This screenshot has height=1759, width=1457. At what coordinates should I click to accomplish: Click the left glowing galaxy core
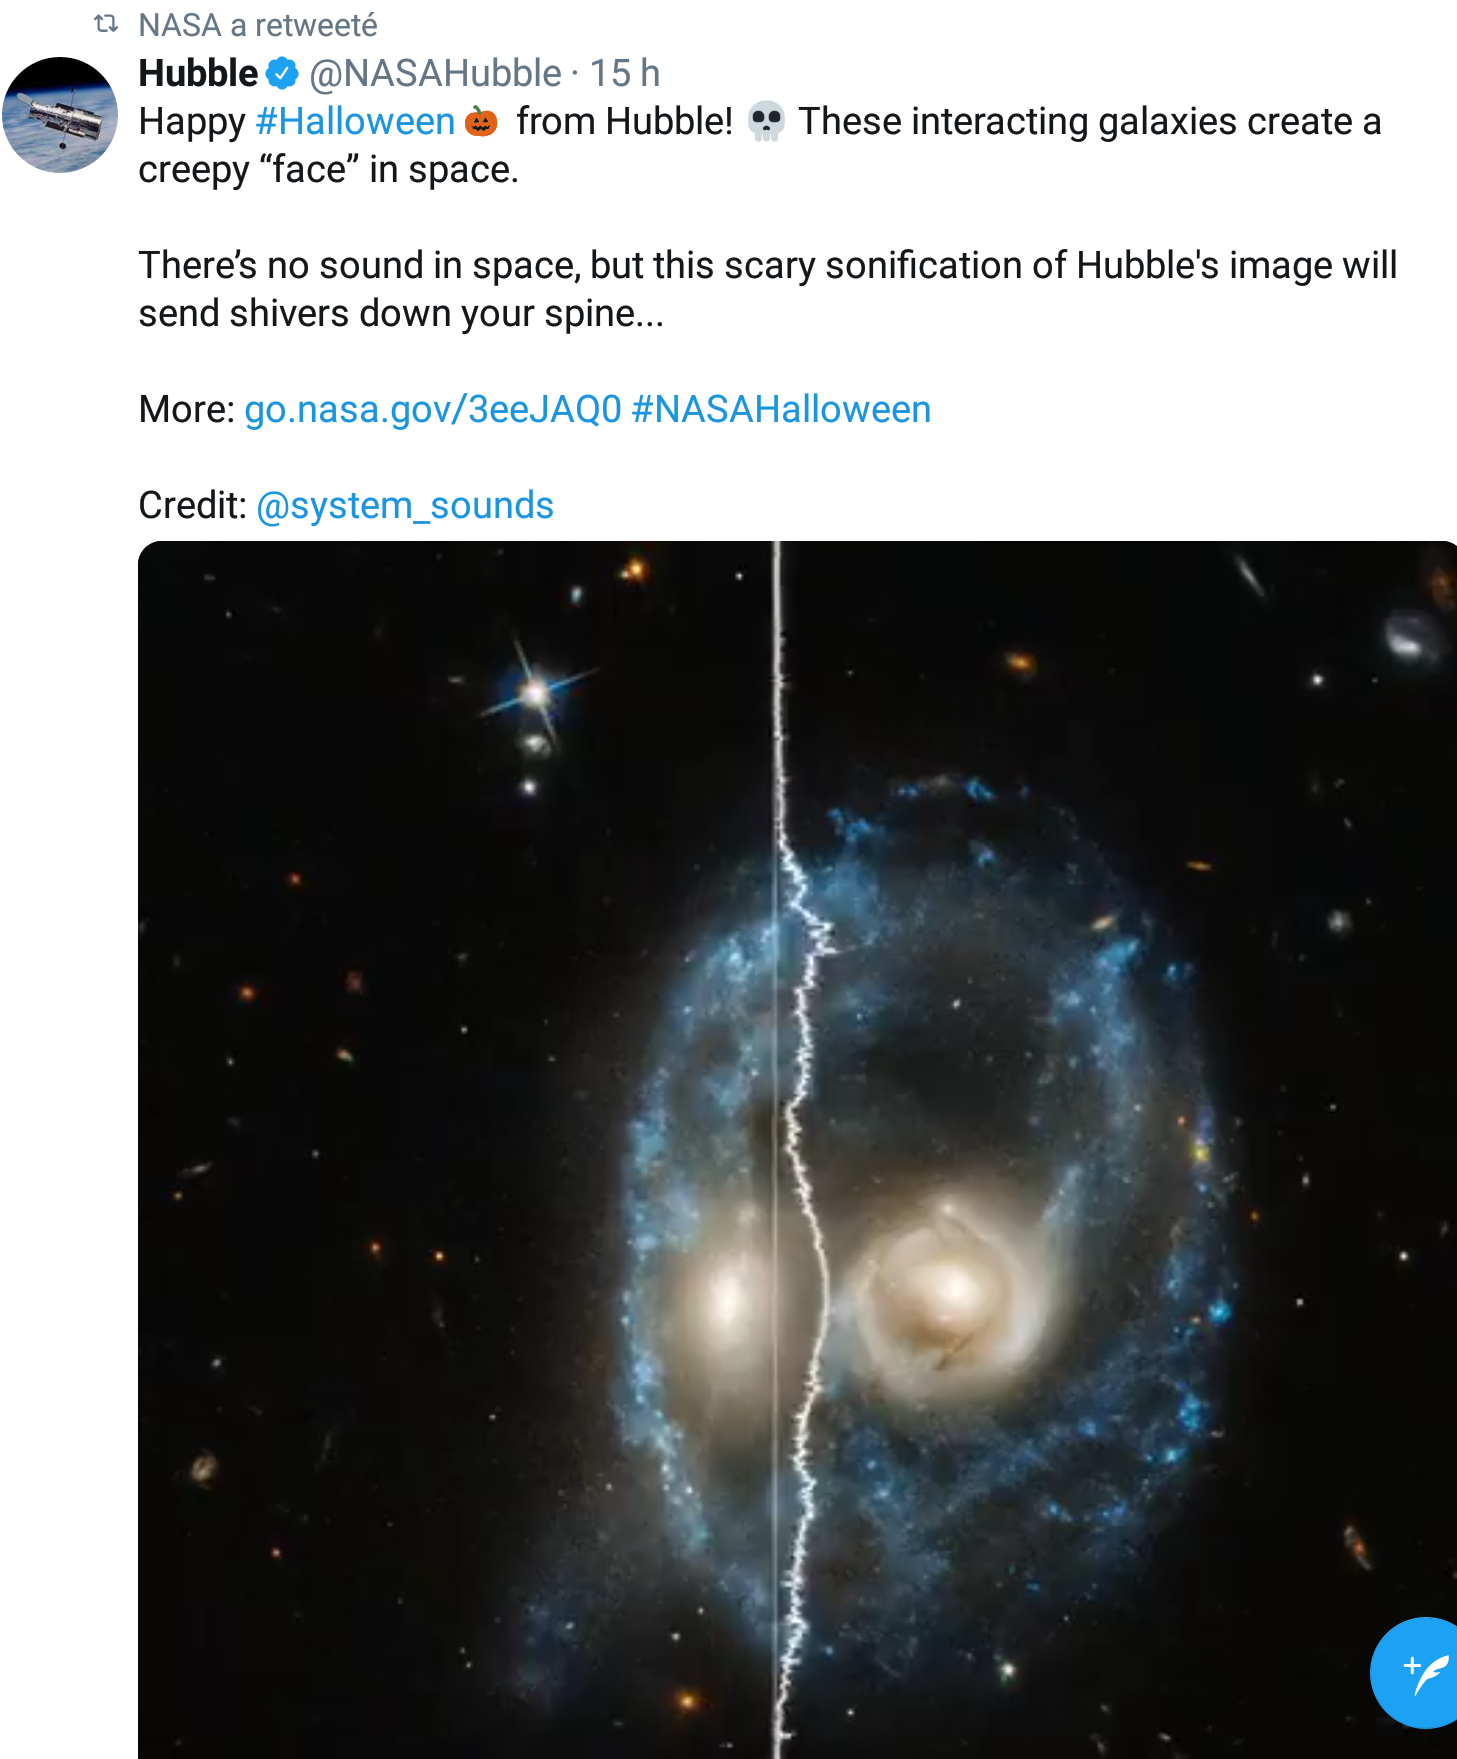point(725,1295)
